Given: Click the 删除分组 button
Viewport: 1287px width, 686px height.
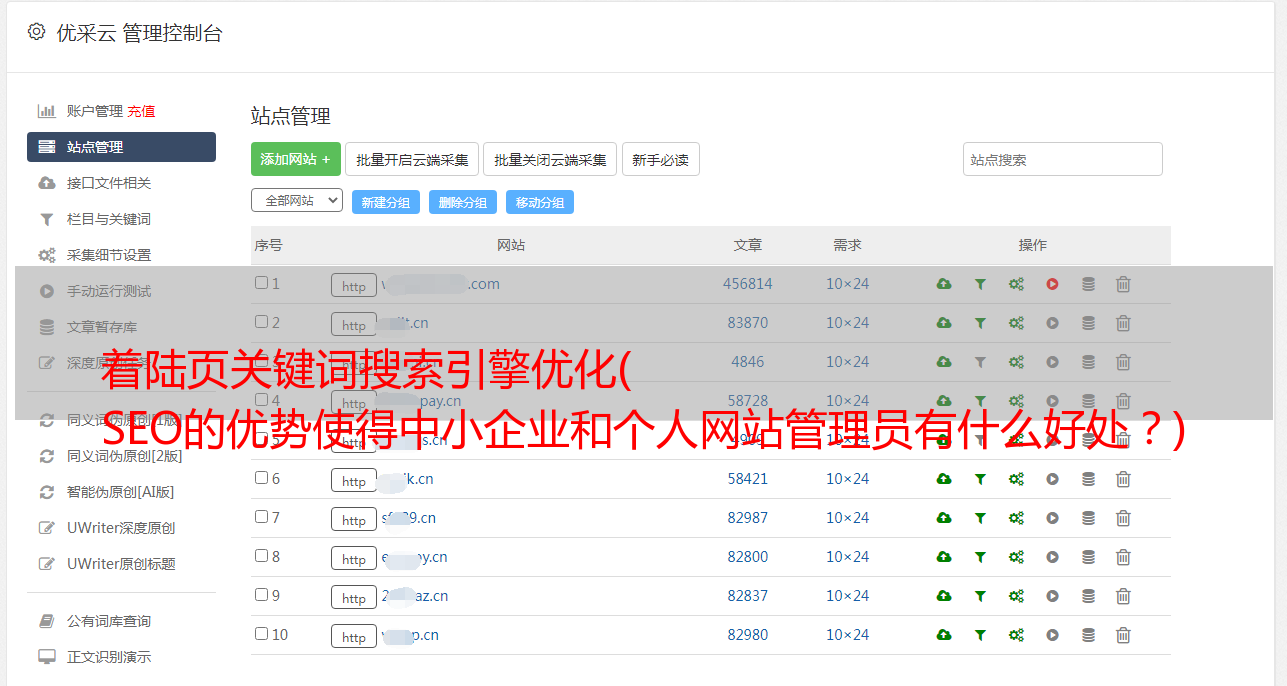Looking at the screenshot, I should pos(463,202).
